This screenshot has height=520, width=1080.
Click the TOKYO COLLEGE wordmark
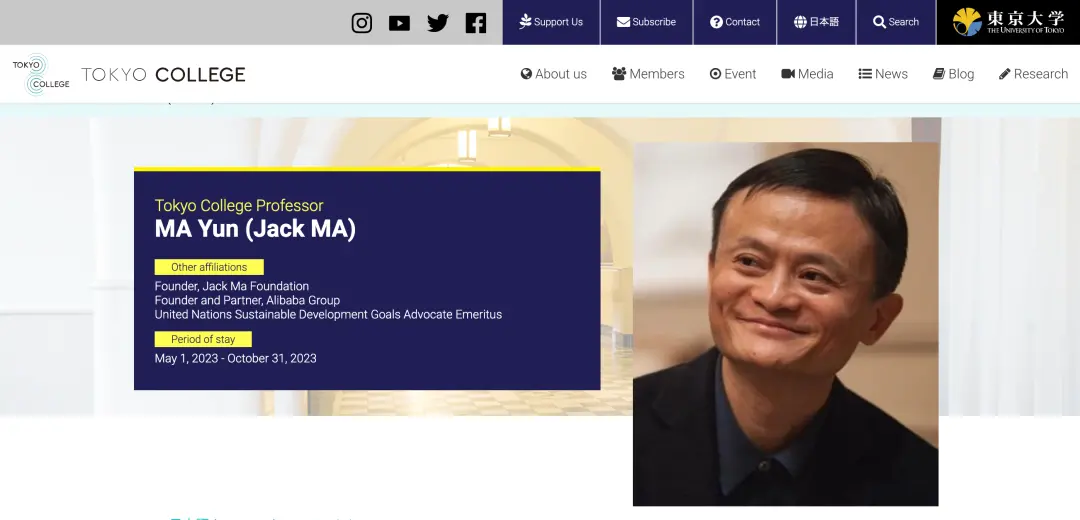click(x=163, y=74)
